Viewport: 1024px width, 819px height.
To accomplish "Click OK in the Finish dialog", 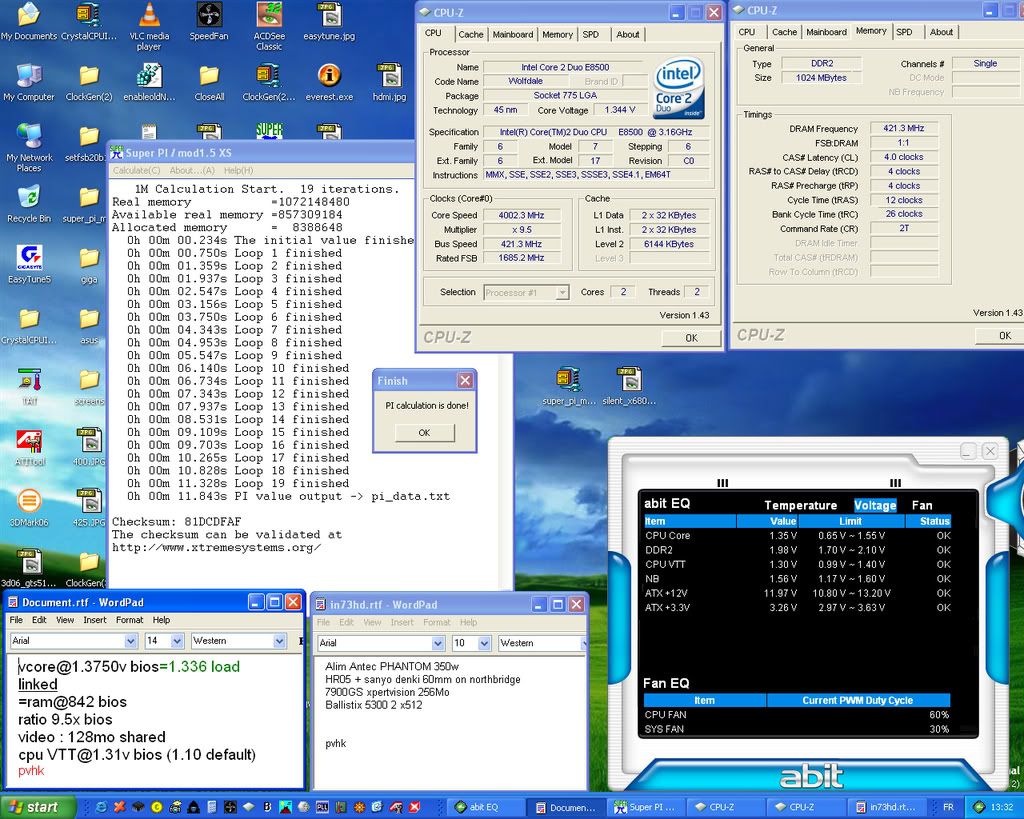I will [x=424, y=433].
